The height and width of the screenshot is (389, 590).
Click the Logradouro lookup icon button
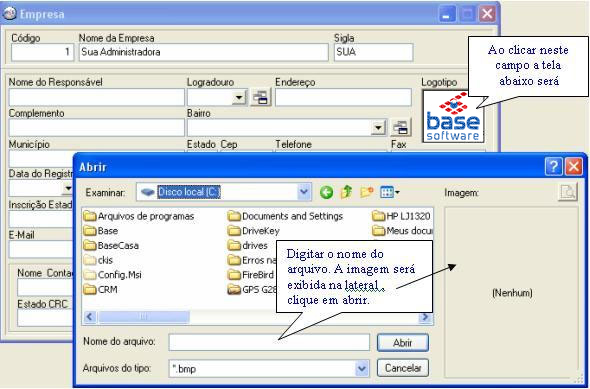261,97
